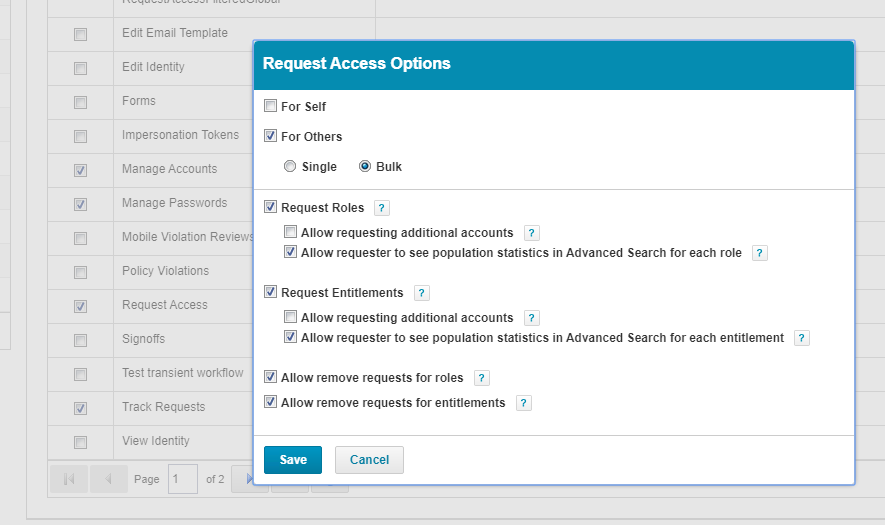Uncheck Allow remove requests for entitlements

(270, 403)
